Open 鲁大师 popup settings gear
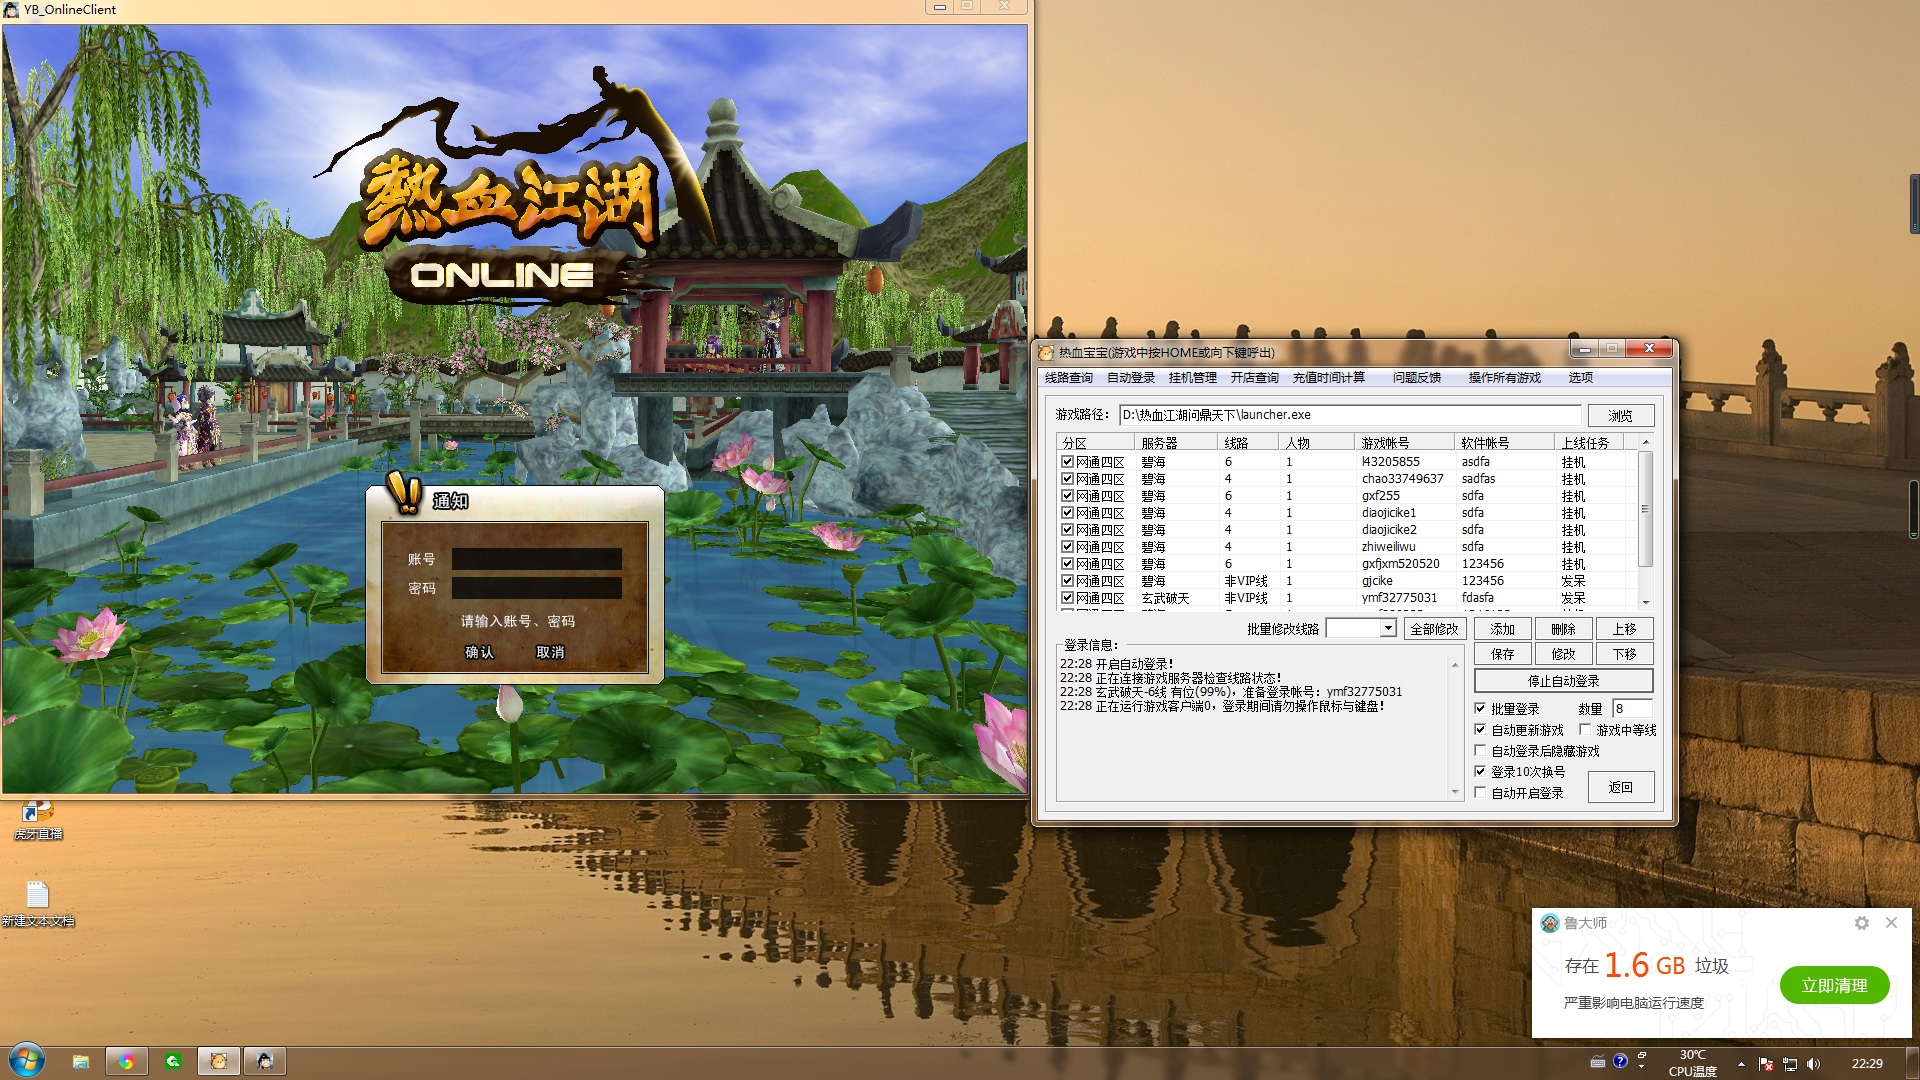This screenshot has width=1920, height=1080. [x=1861, y=923]
